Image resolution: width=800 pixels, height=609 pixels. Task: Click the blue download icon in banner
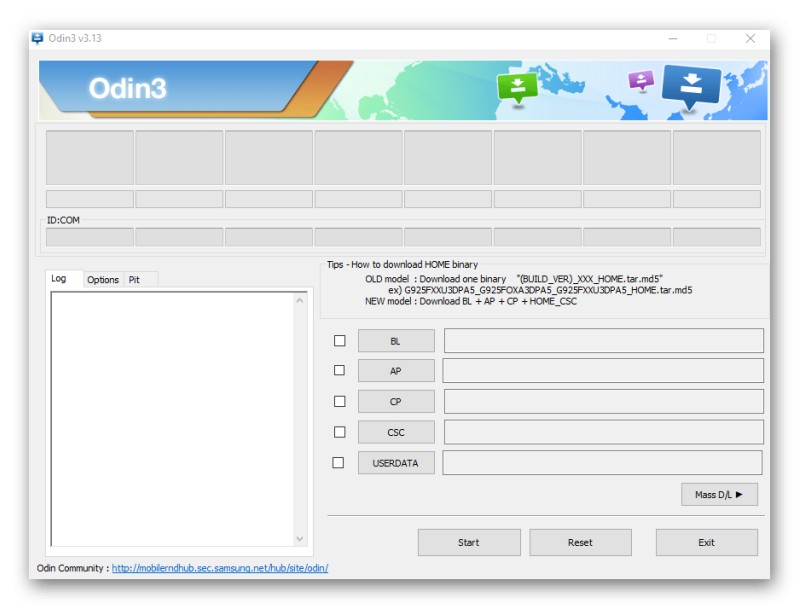click(691, 87)
